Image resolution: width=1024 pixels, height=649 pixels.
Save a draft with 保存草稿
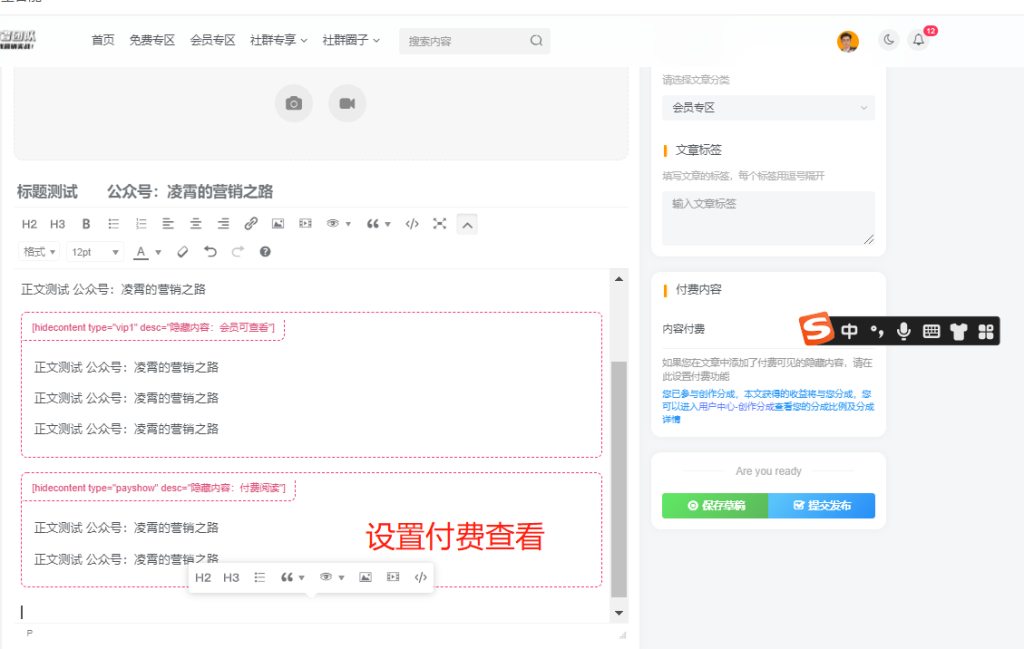coord(714,506)
